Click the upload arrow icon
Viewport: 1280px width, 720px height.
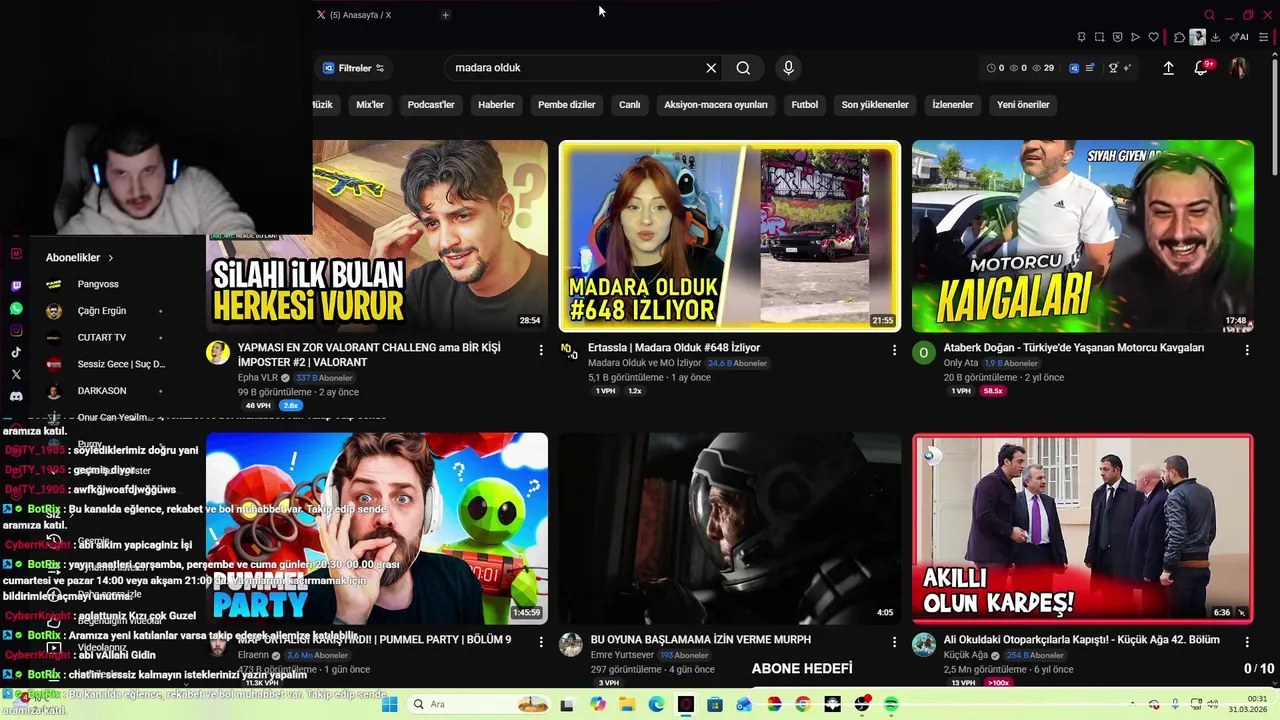click(x=1168, y=68)
